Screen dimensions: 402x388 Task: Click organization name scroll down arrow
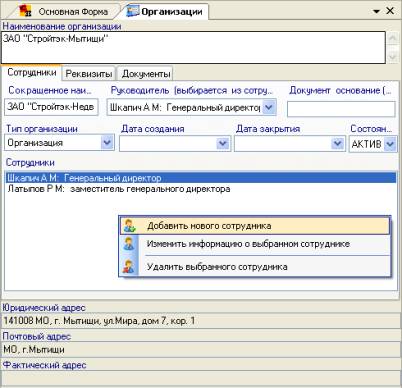393,56
